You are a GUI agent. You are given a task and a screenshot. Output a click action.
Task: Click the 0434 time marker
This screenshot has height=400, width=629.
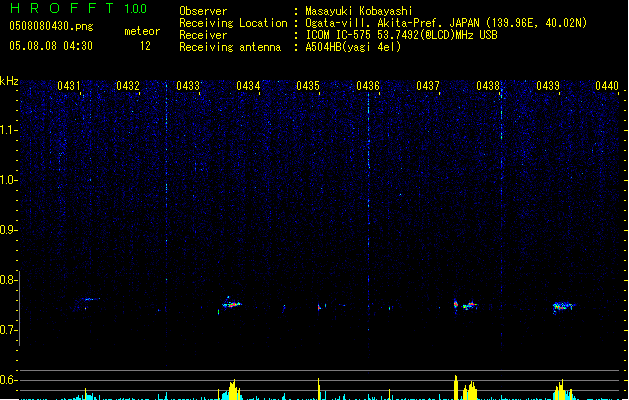(248, 86)
